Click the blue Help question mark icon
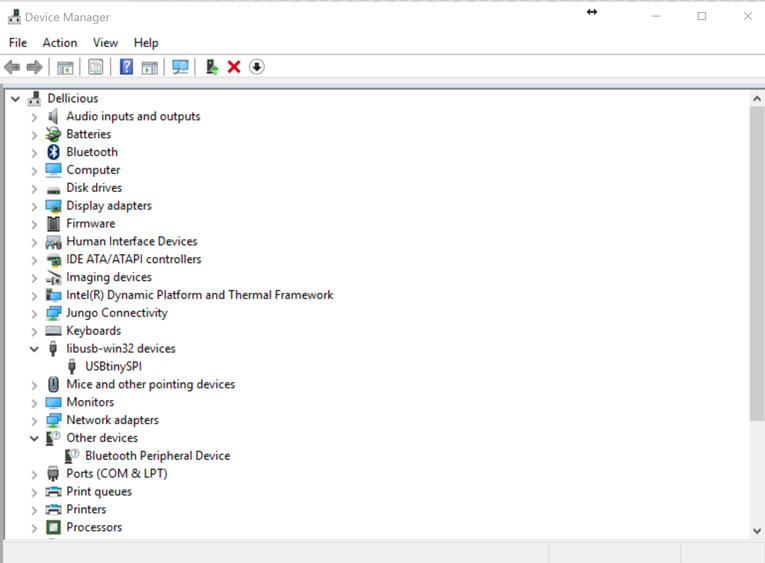 [x=126, y=67]
